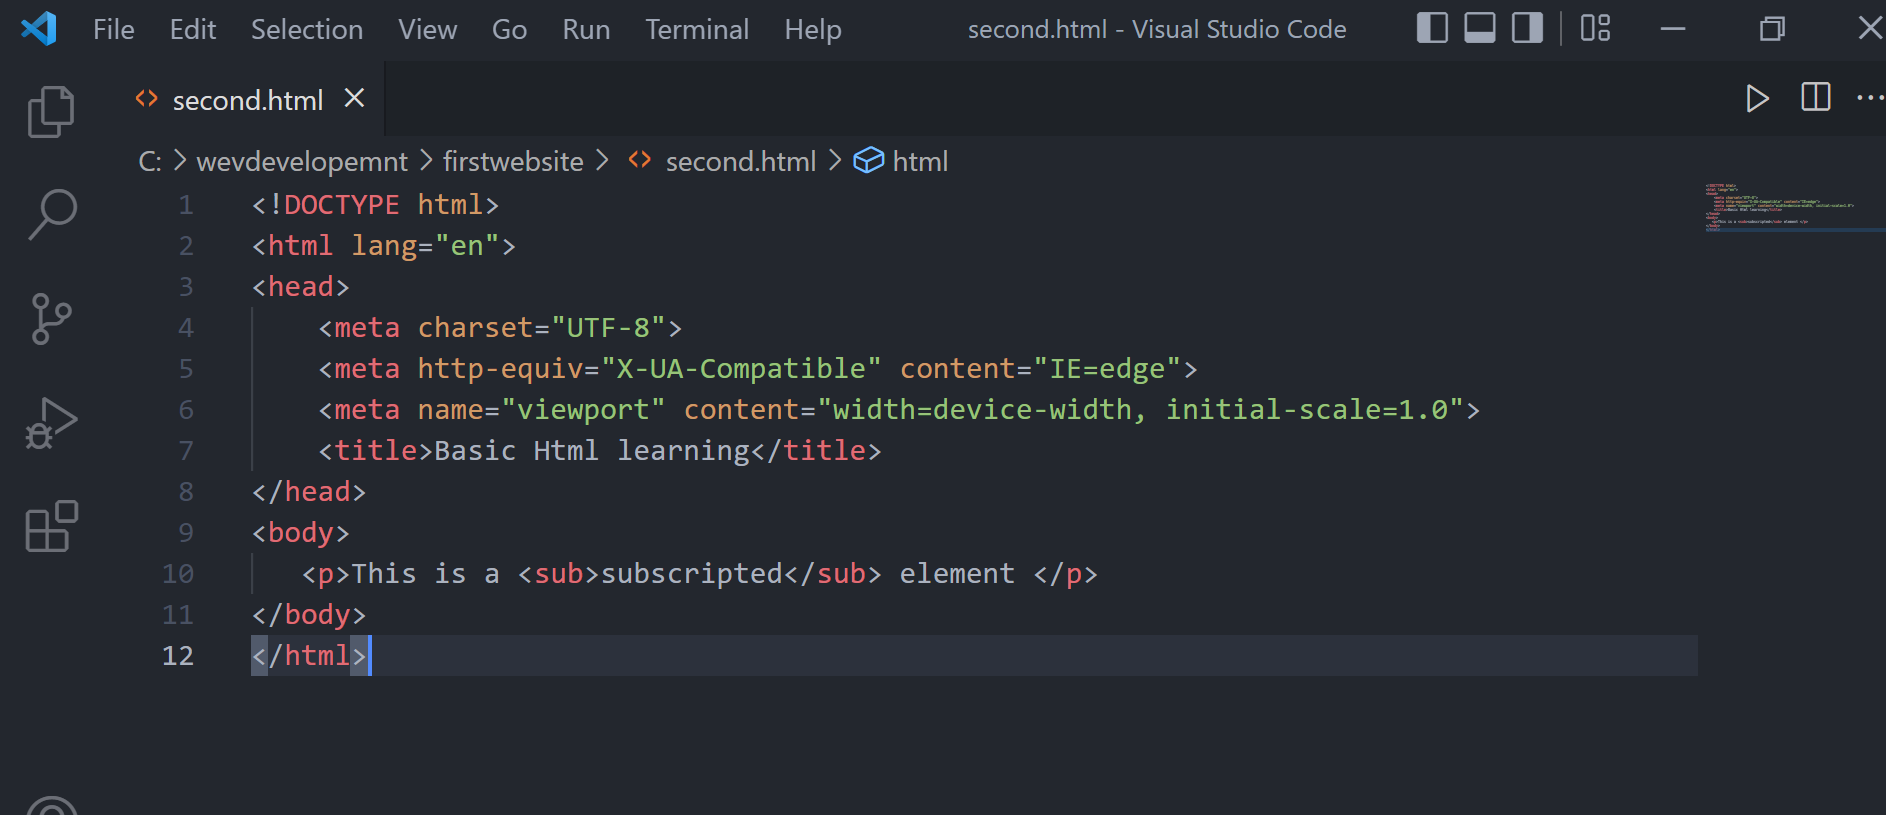Click the "viewport" name value
Viewport: 1886px width, 815px height.
point(583,409)
